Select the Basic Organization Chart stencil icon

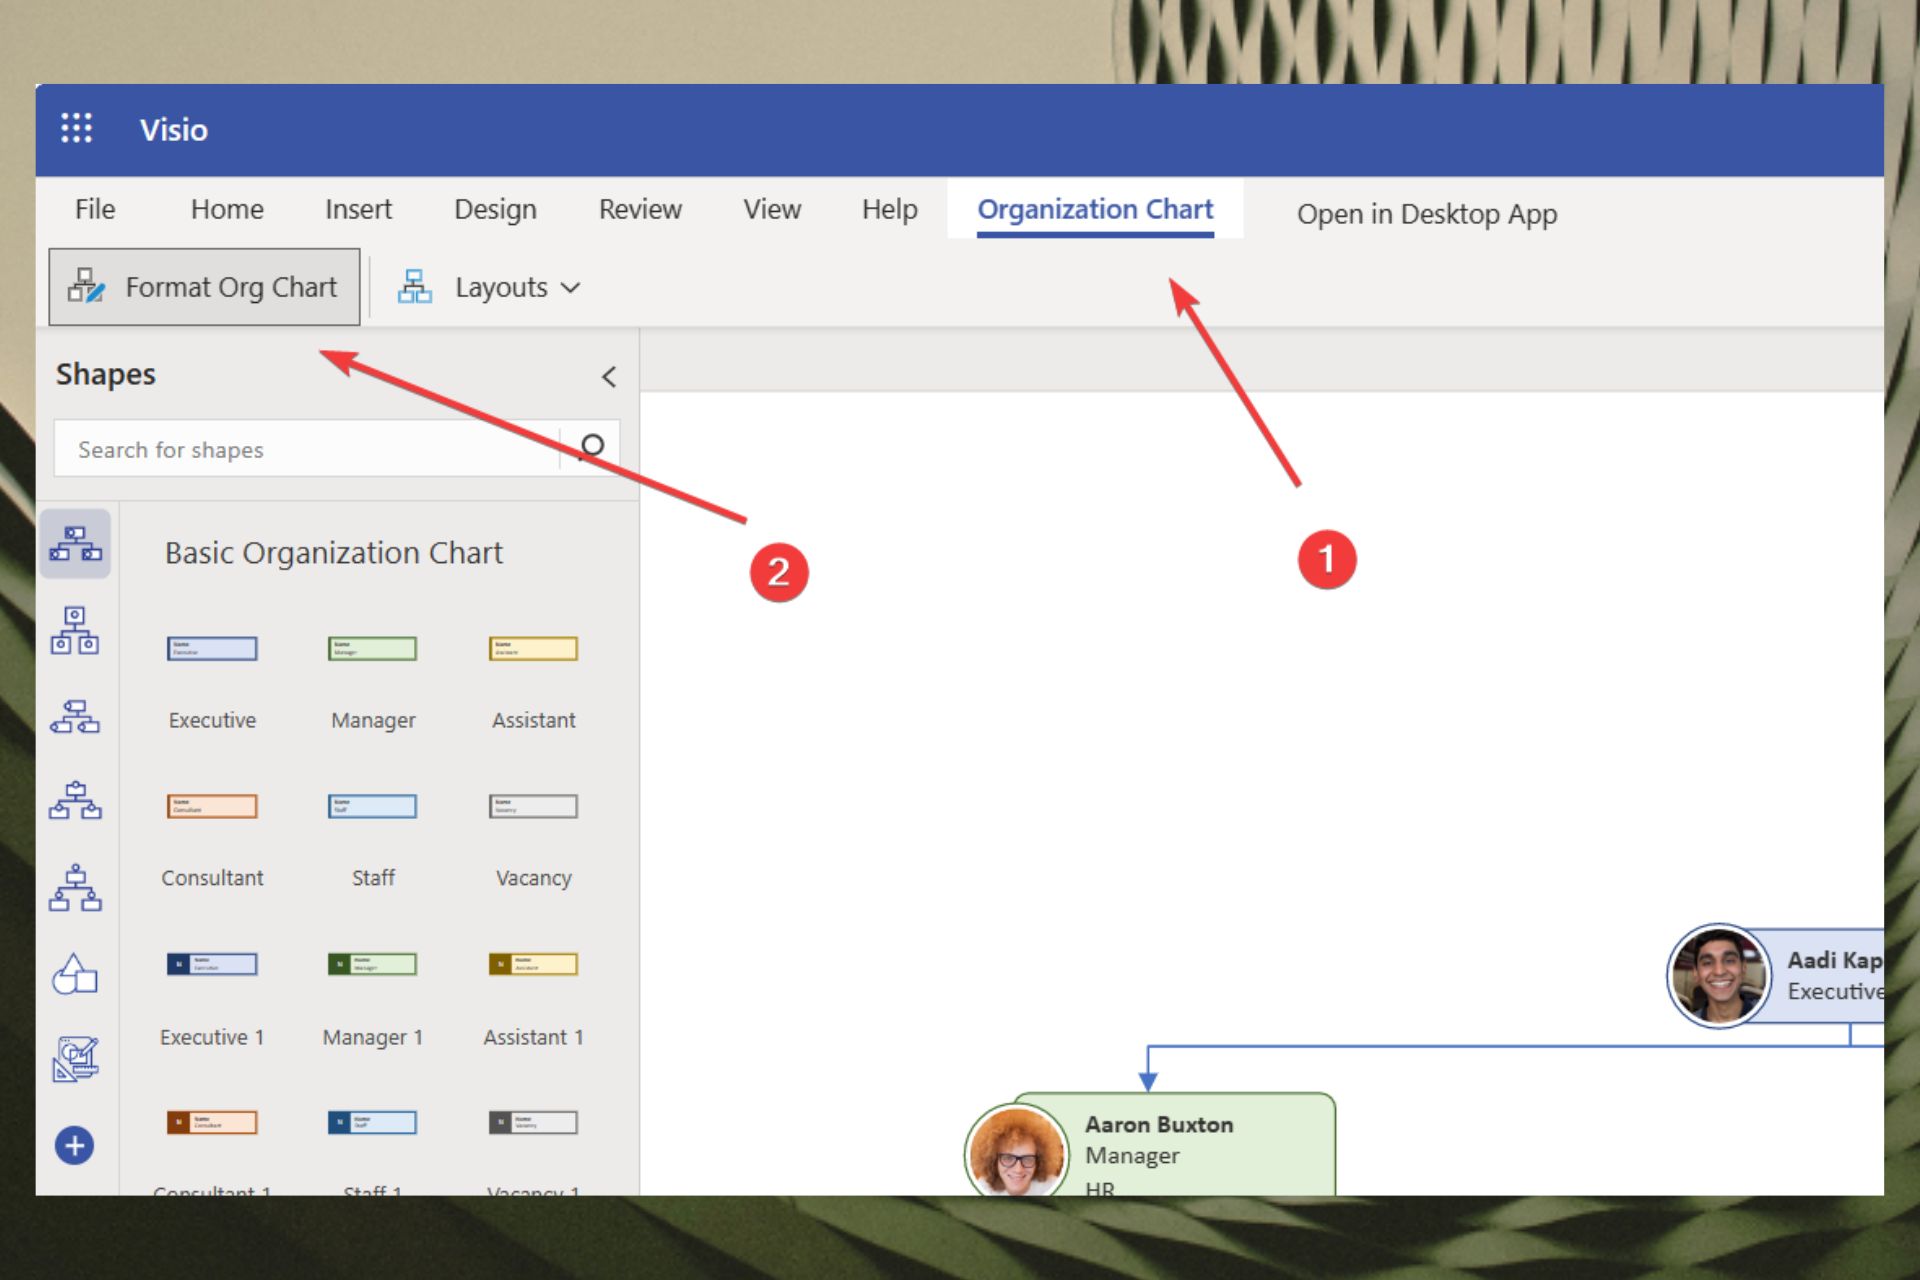(76, 545)
